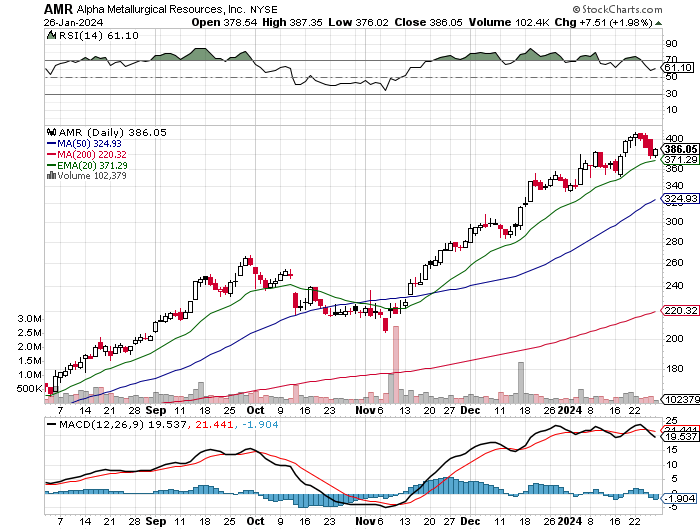Click the Volume 102,379 legend text
The width and height of the screenshot is (700, 530).
pos(92,176)
